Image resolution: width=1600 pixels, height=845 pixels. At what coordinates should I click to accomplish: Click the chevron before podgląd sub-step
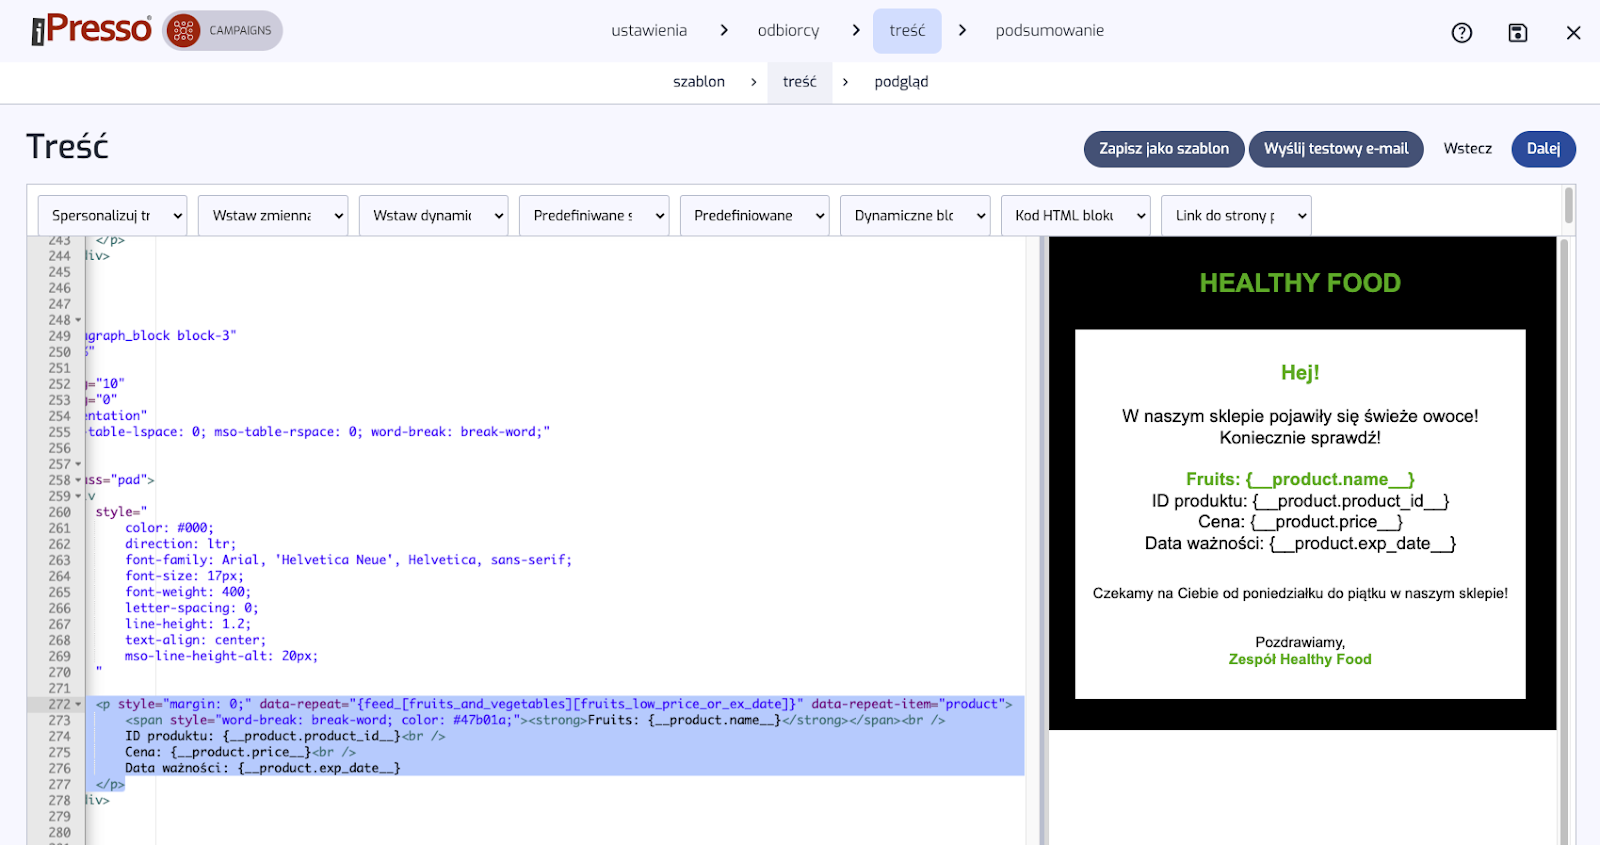(x=845, y=82)
